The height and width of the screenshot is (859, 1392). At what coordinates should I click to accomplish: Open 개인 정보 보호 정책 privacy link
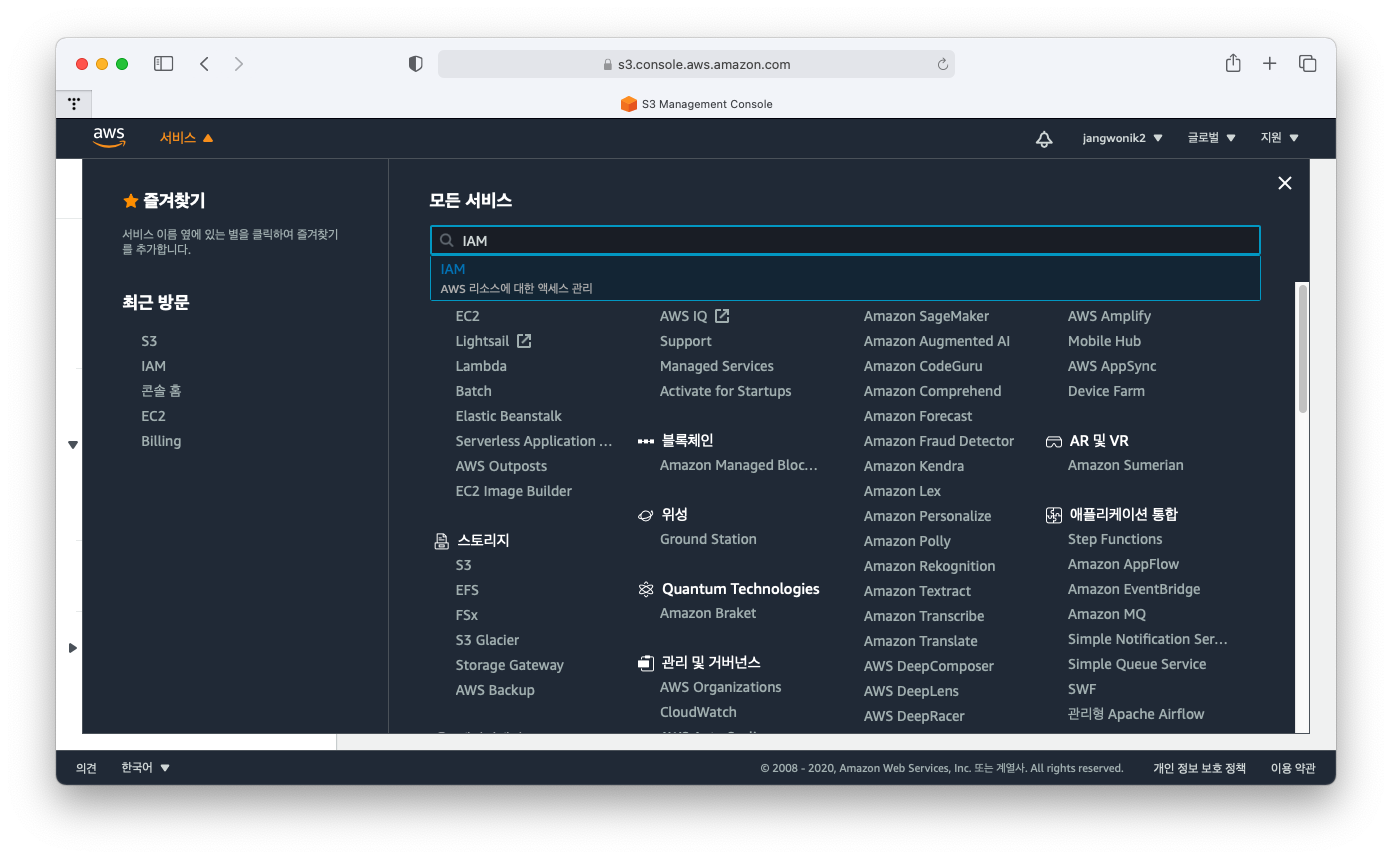[1199, 768]
